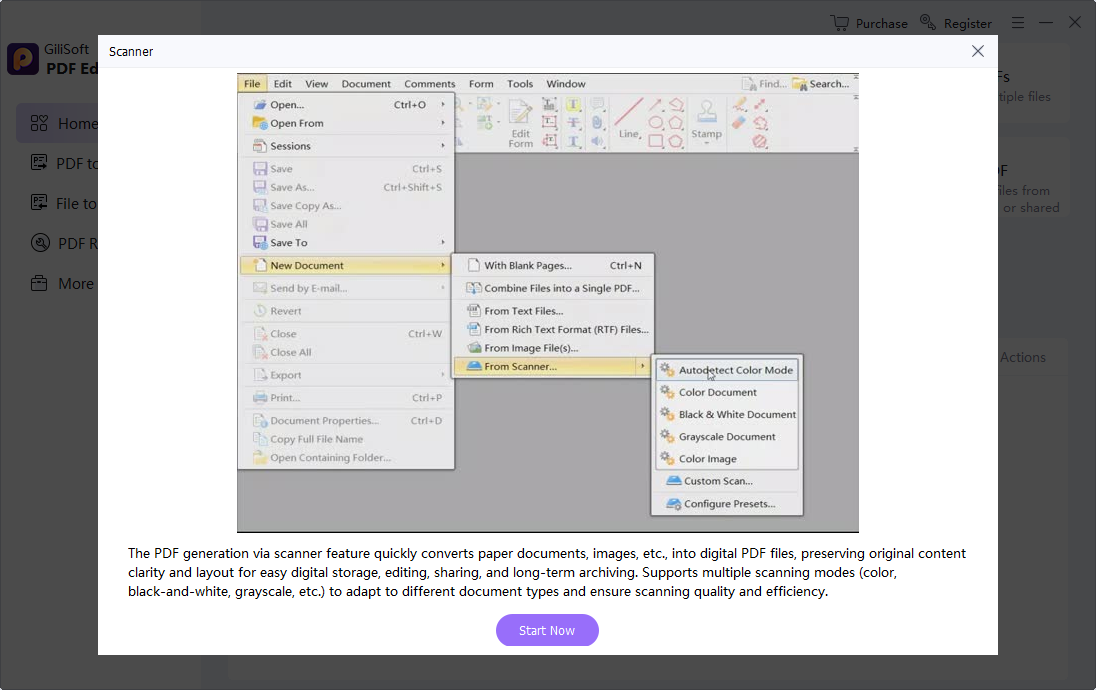Screen dimensions: 1096x690
Task: Click the scanner feature description paragraph
Action: tap(547, 572)
